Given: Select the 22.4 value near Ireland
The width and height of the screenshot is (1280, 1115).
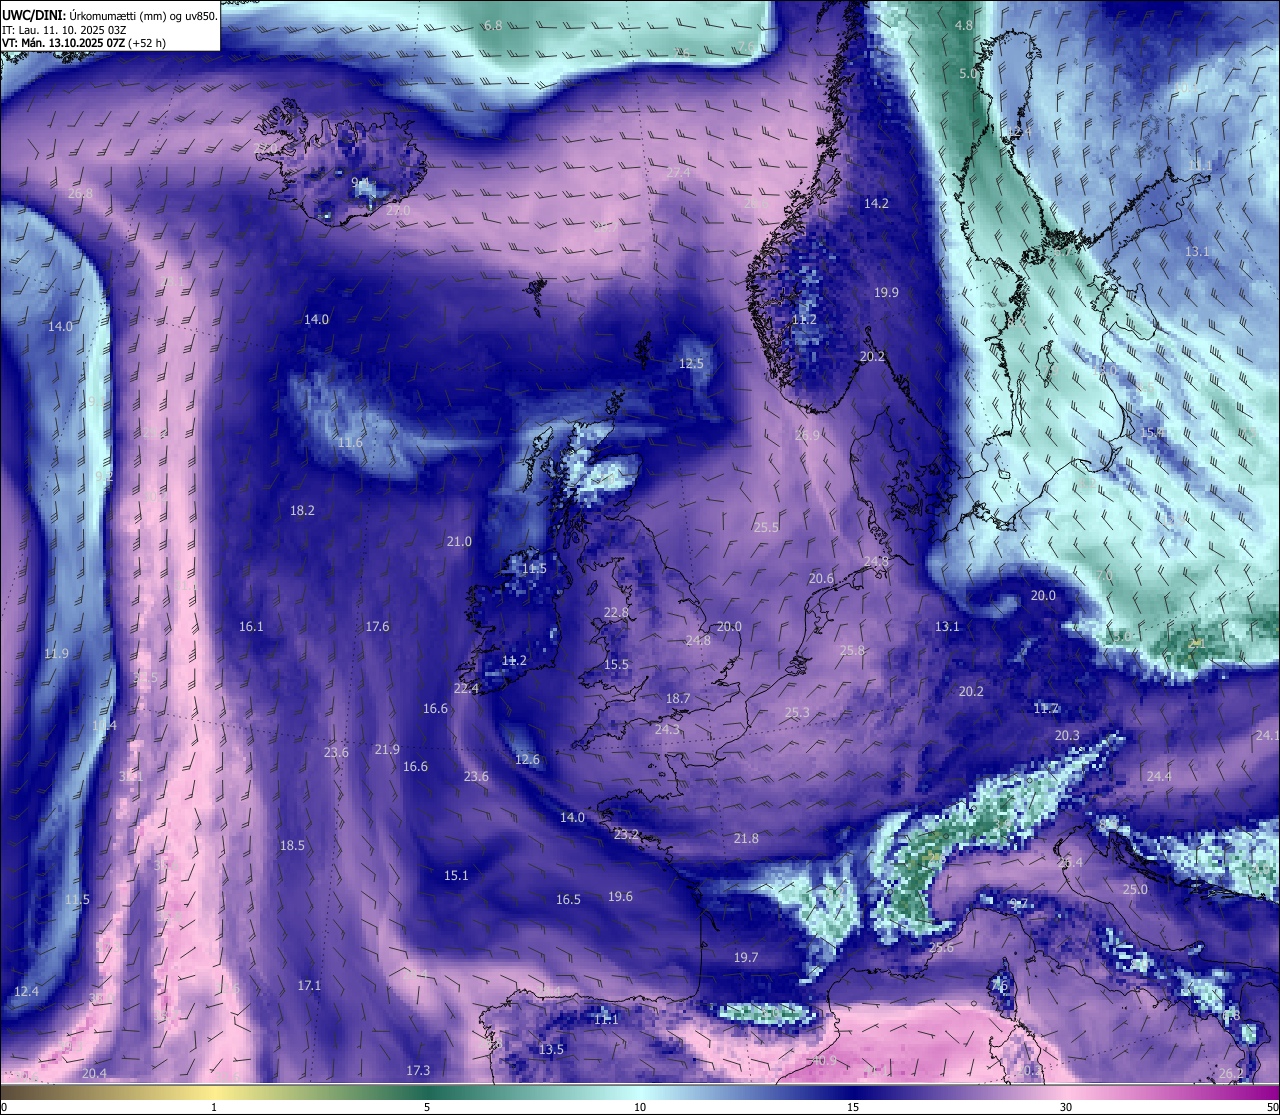Looking at the screenshot, I should (466, 688).
